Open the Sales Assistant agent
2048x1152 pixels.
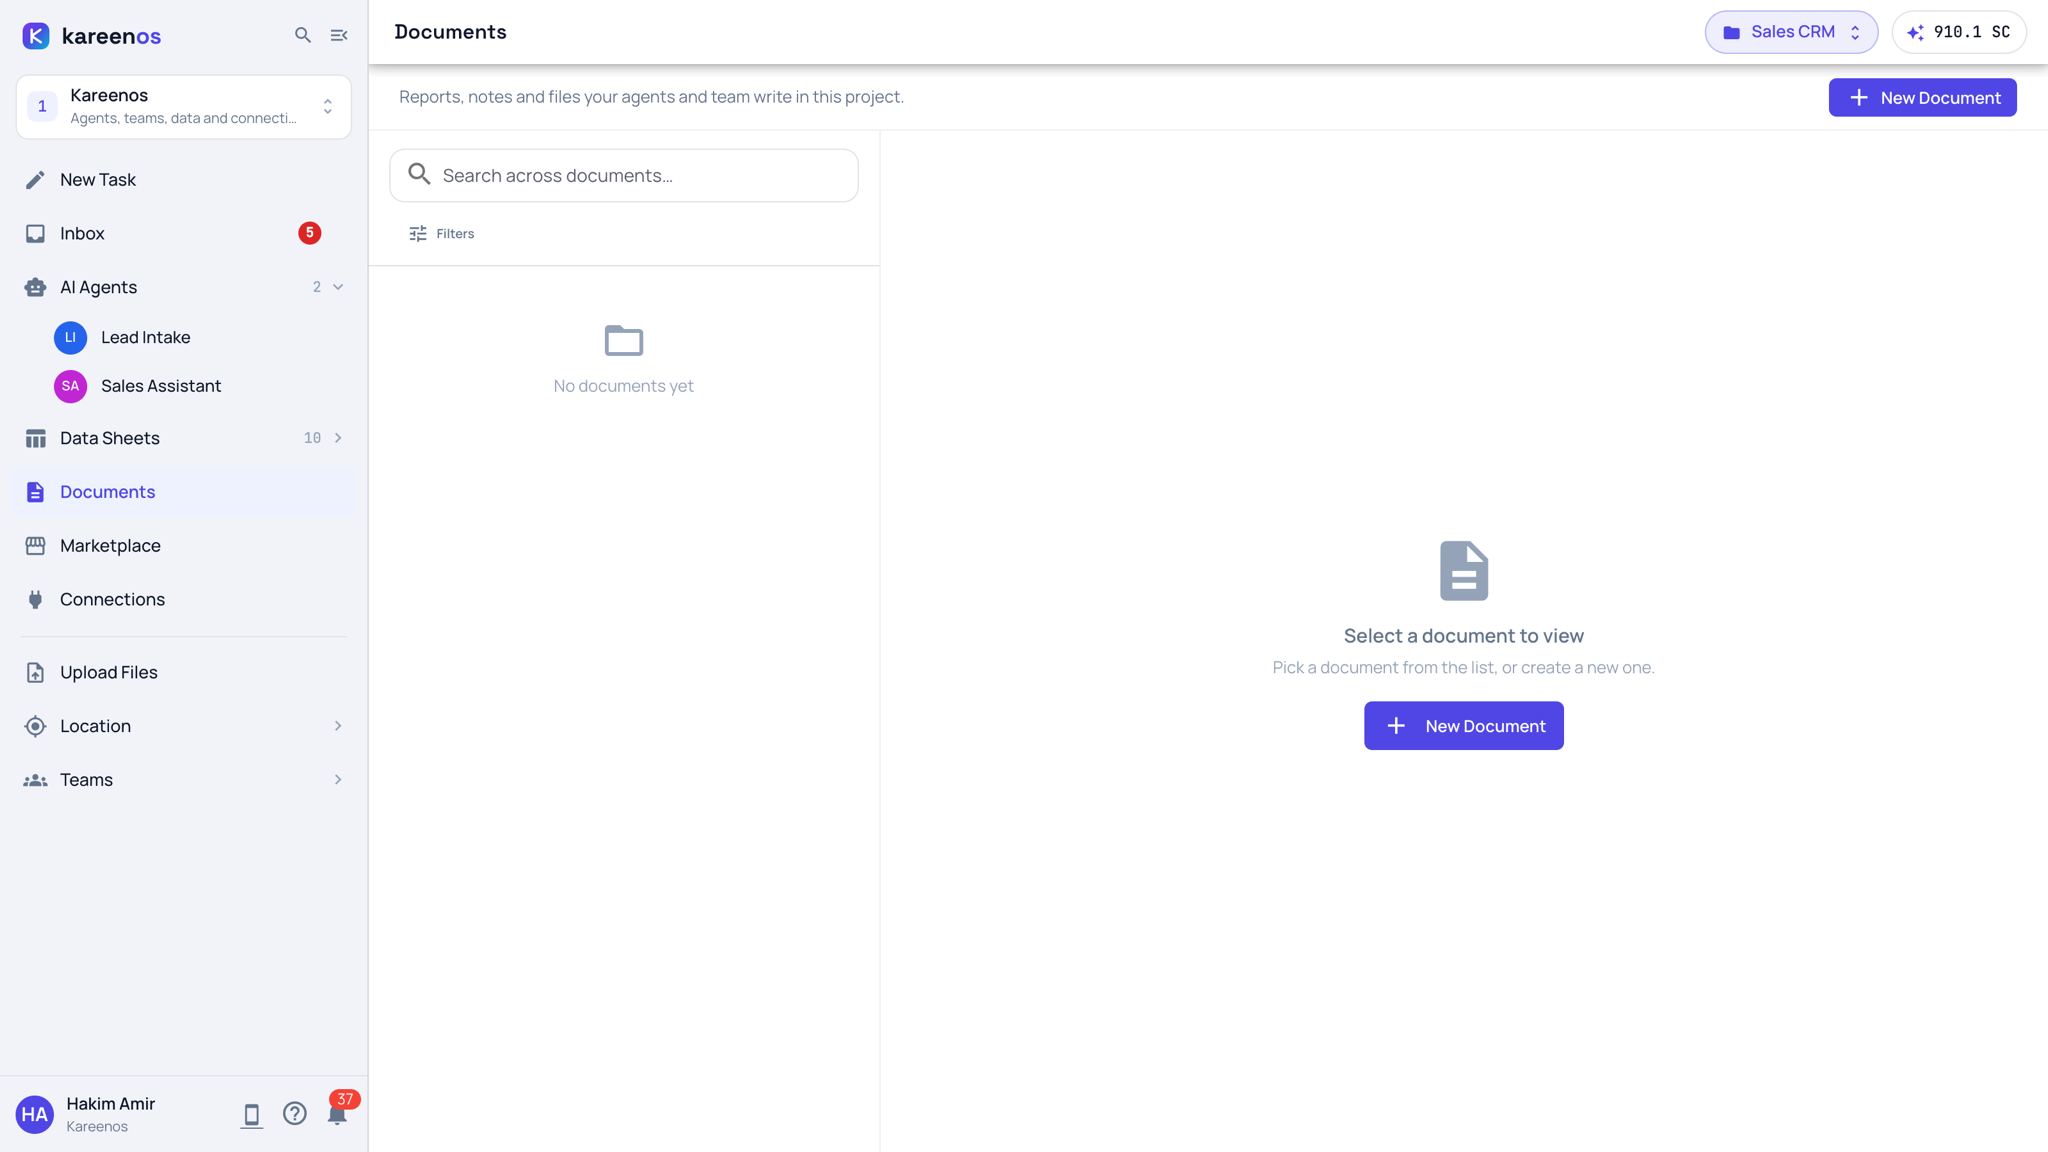click(184, 386)
